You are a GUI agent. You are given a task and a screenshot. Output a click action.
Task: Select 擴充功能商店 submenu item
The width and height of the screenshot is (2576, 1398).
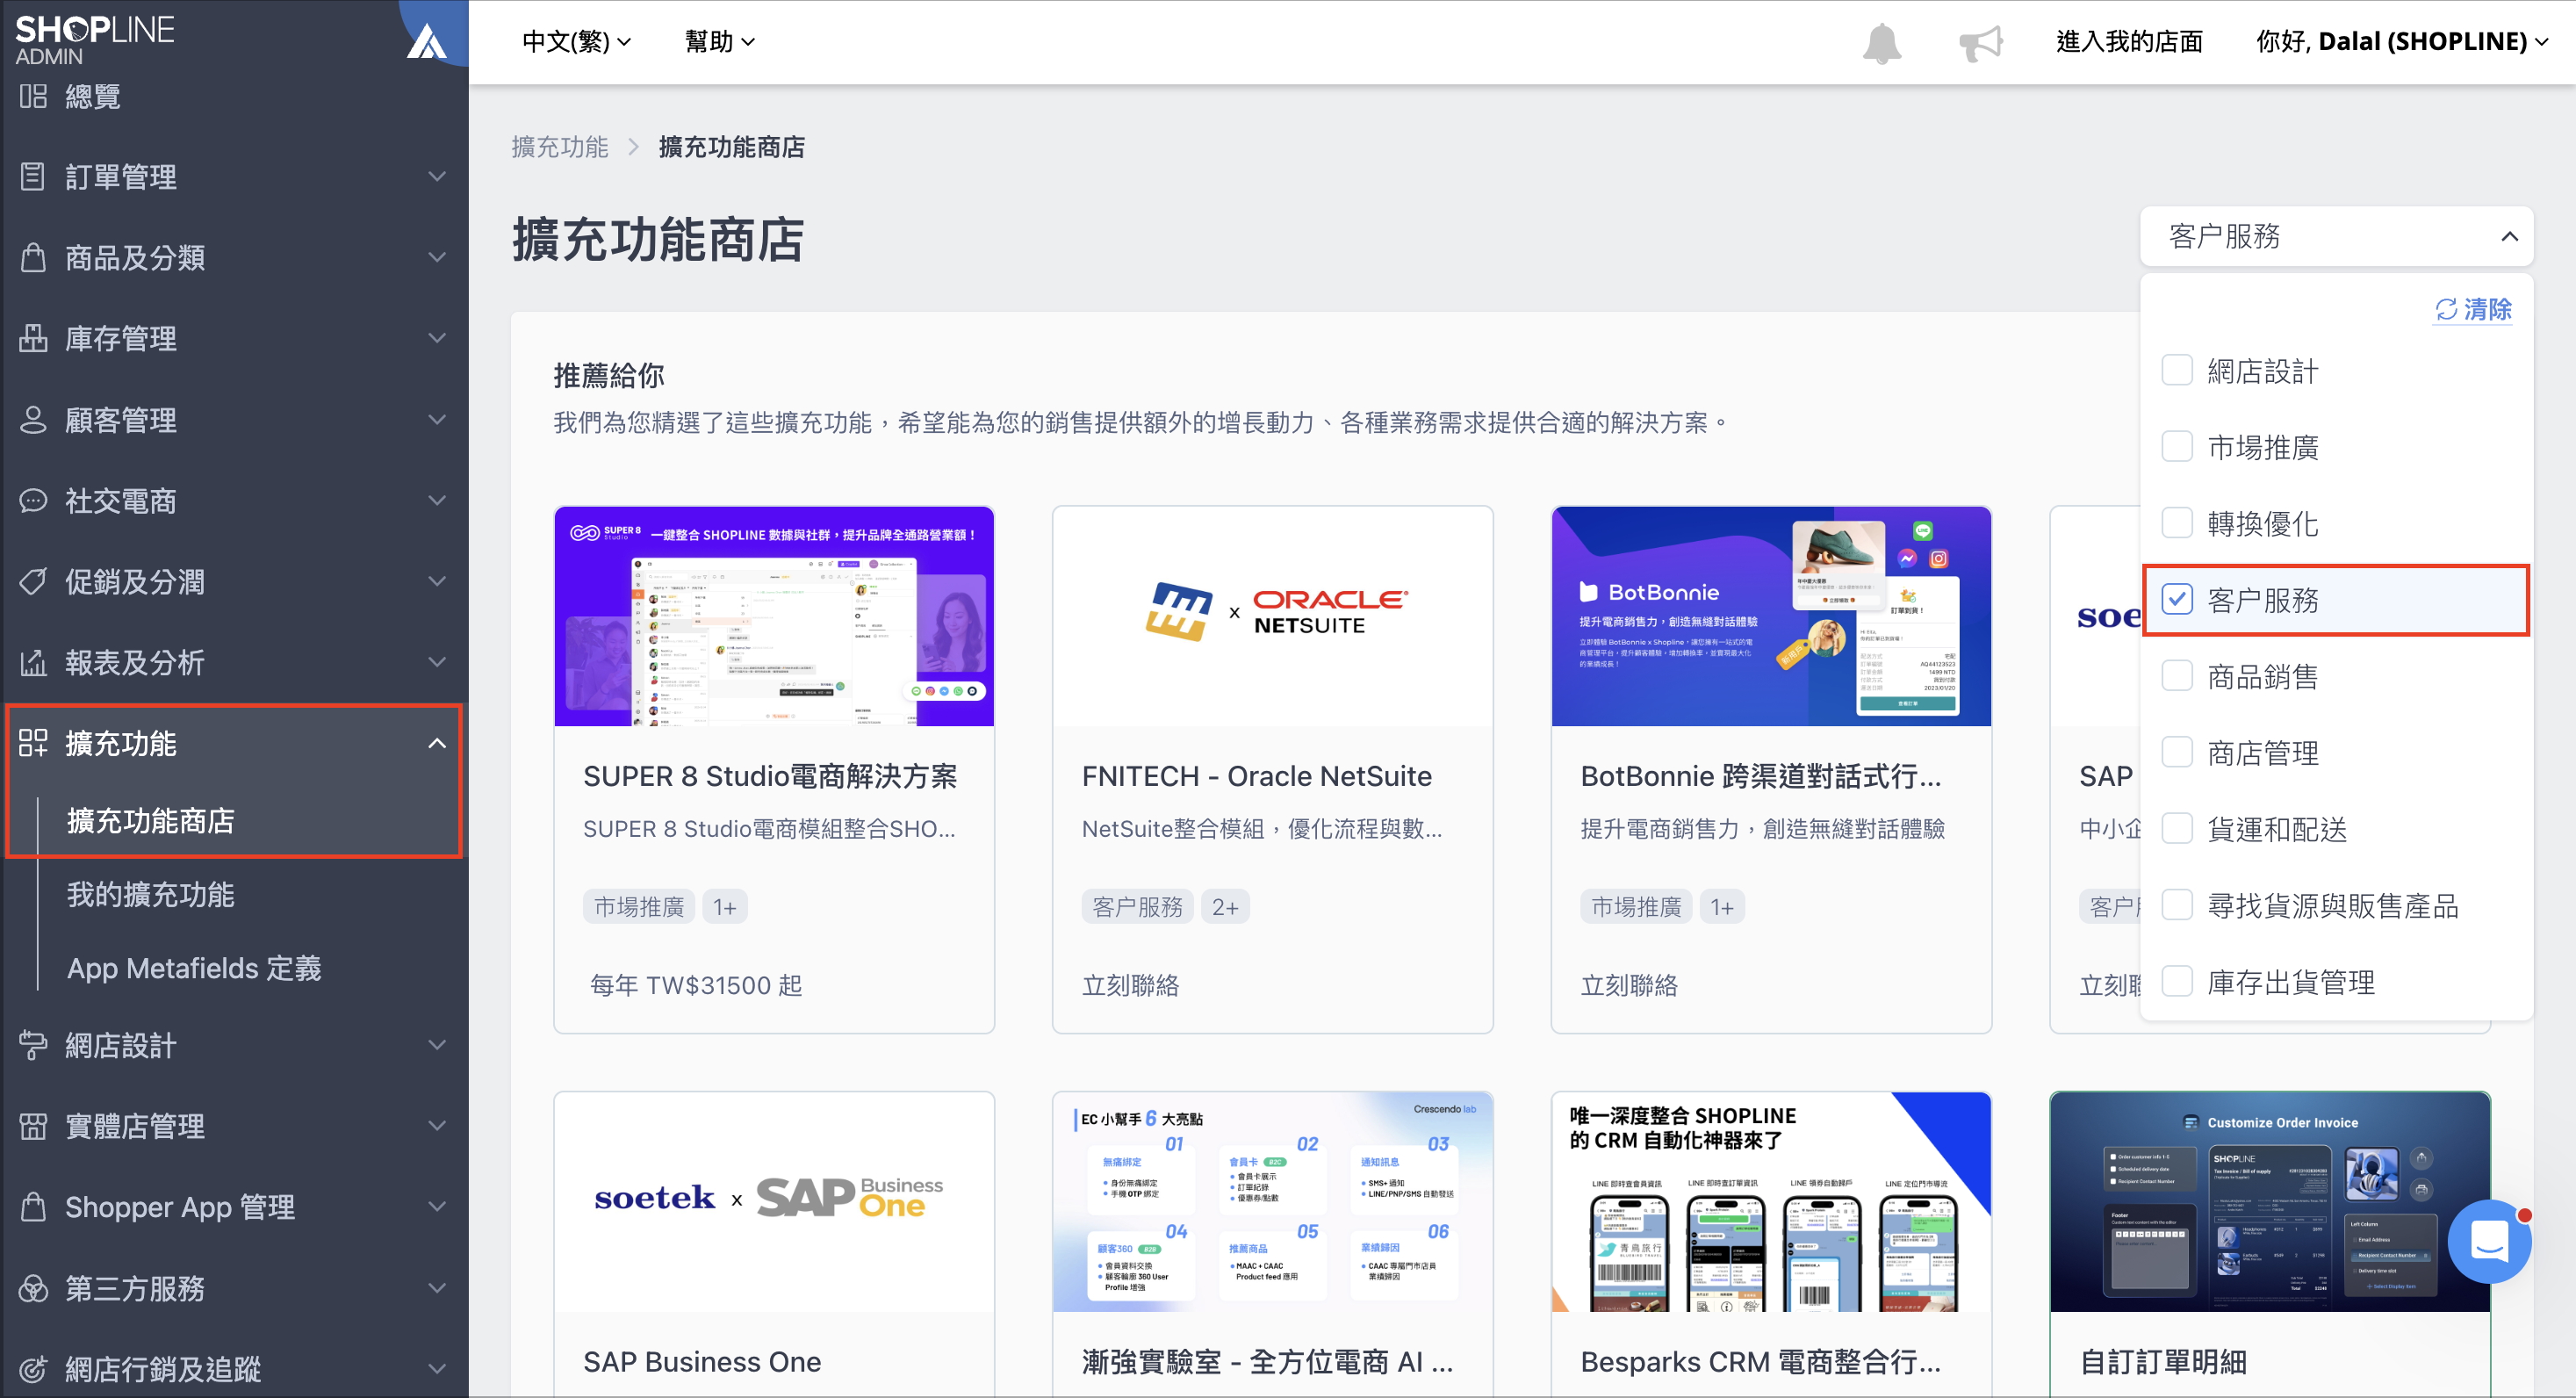point(151,821)
